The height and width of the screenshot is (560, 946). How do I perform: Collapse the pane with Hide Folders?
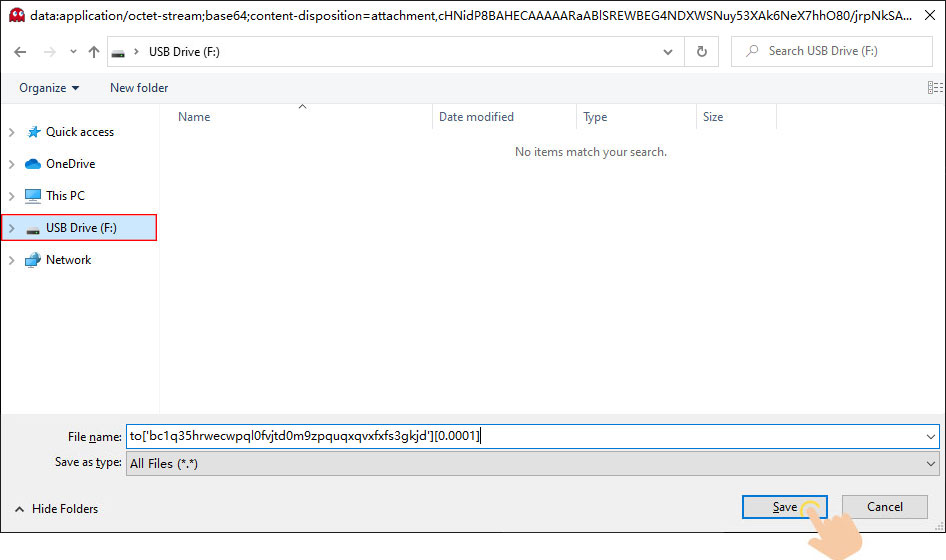pos(56,509)
